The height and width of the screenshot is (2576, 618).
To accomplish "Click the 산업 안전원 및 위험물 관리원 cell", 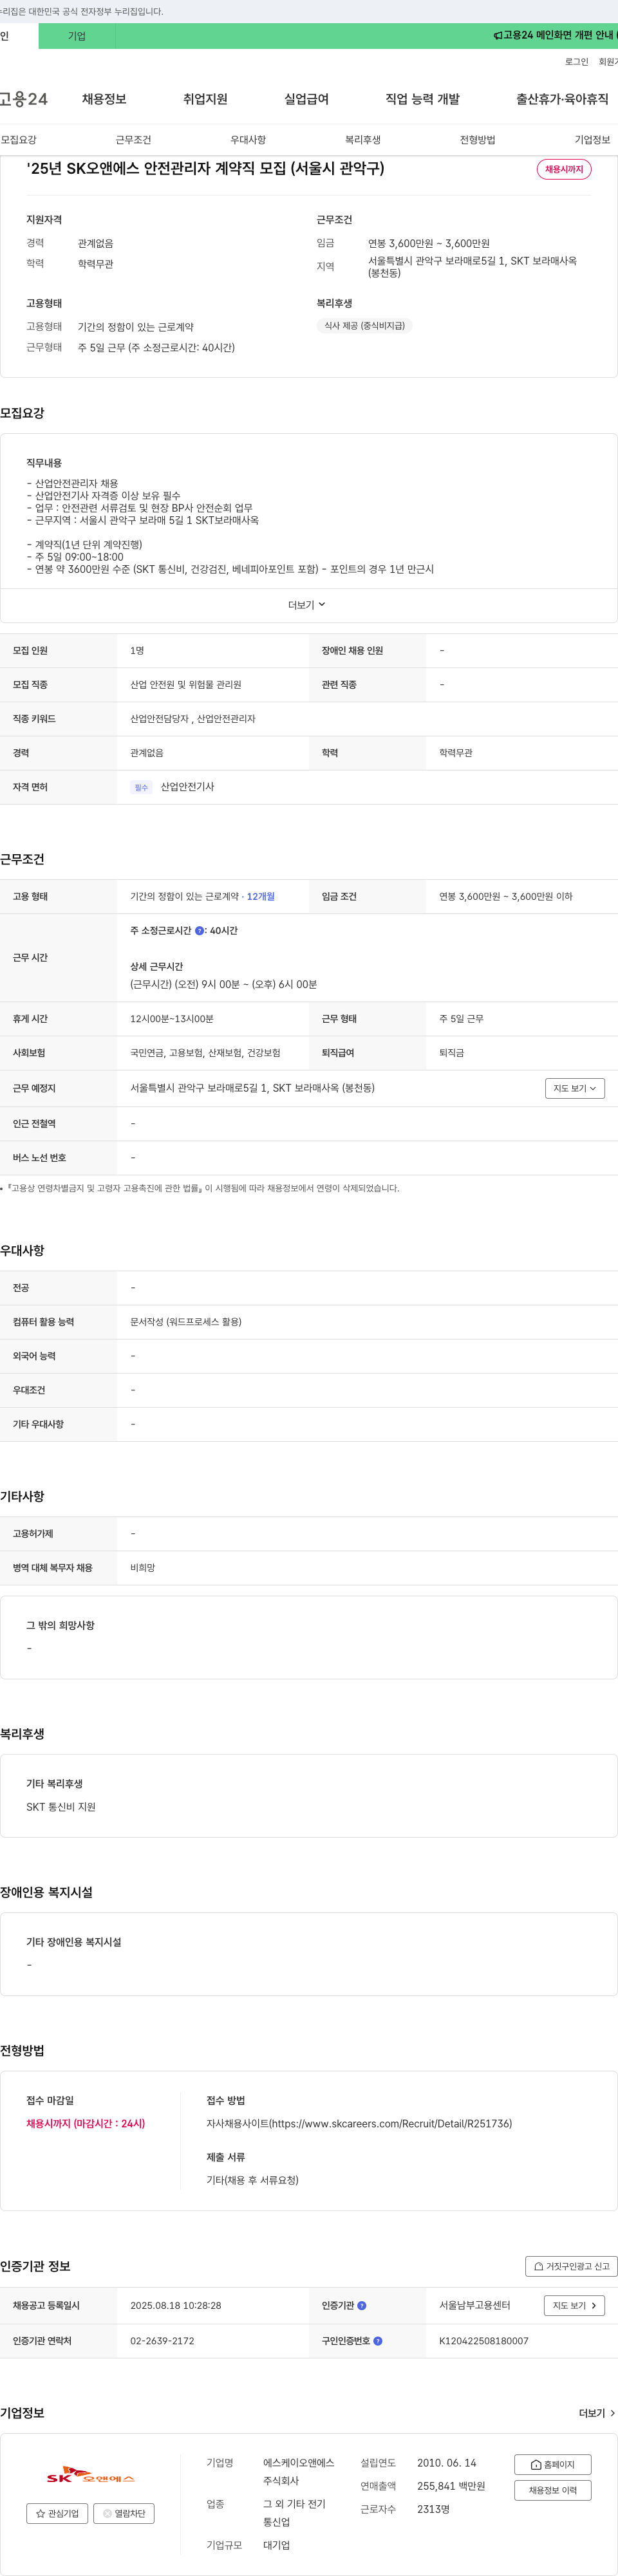I will (186, 685).
